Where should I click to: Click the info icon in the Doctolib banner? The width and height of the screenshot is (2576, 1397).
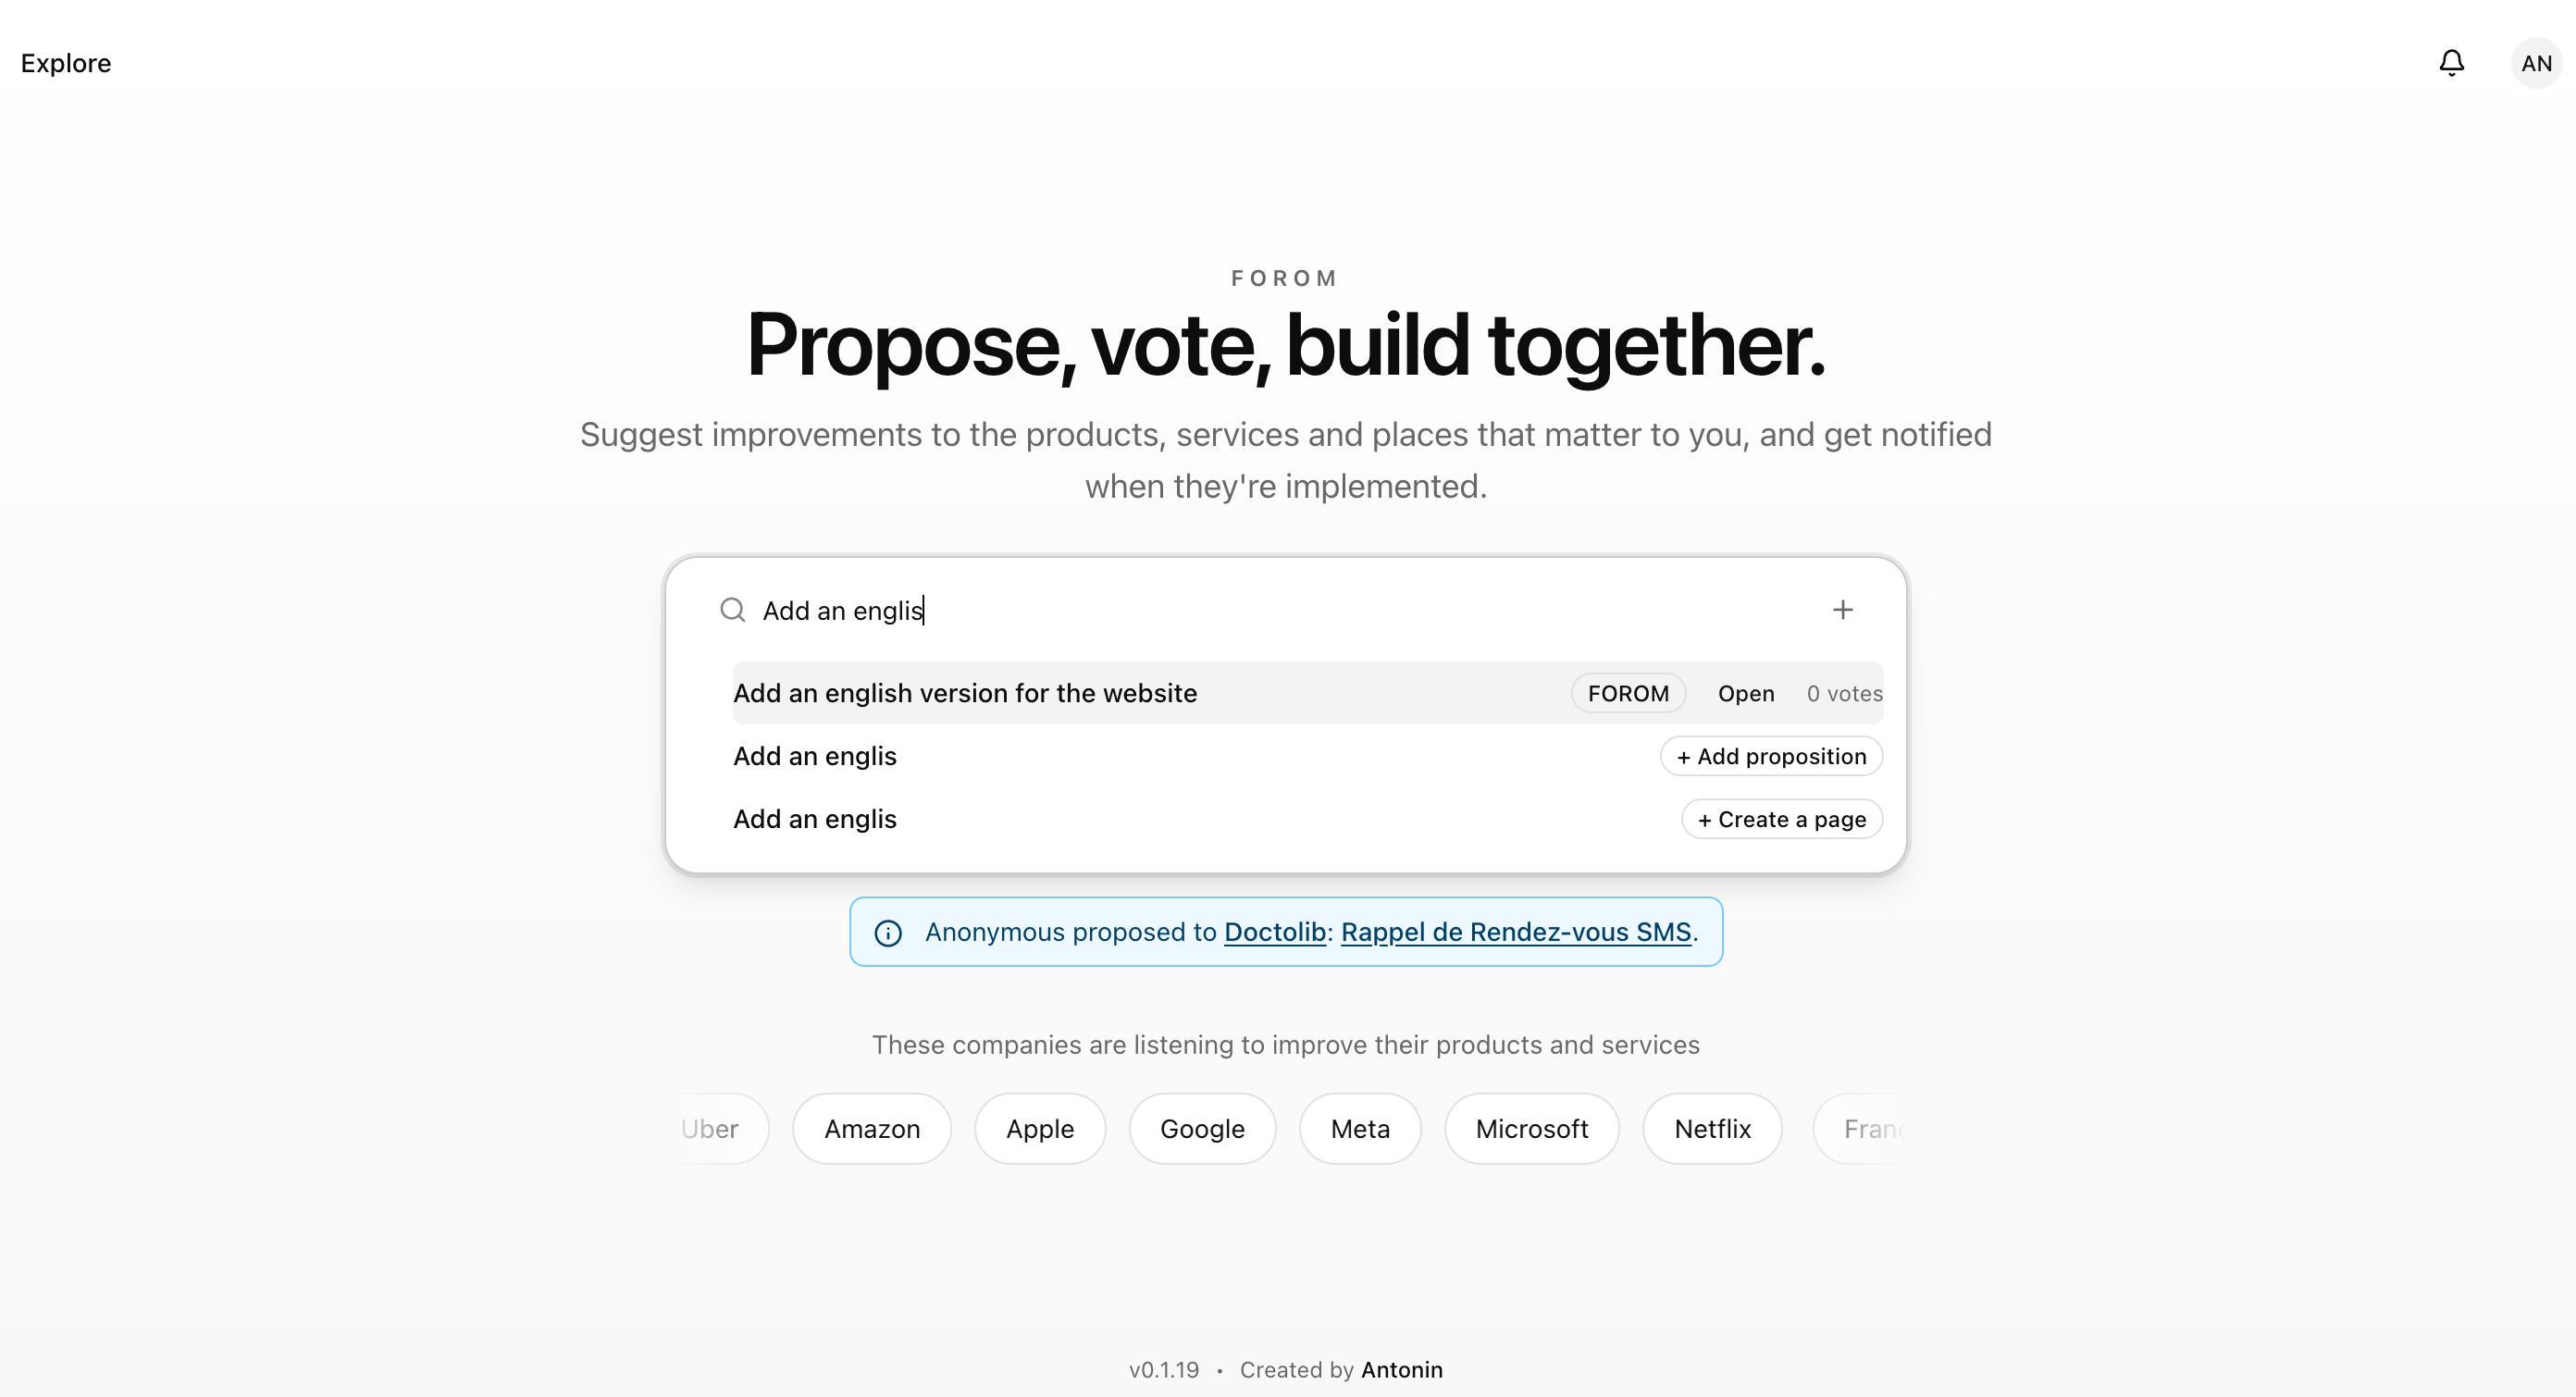pos(889,932)
